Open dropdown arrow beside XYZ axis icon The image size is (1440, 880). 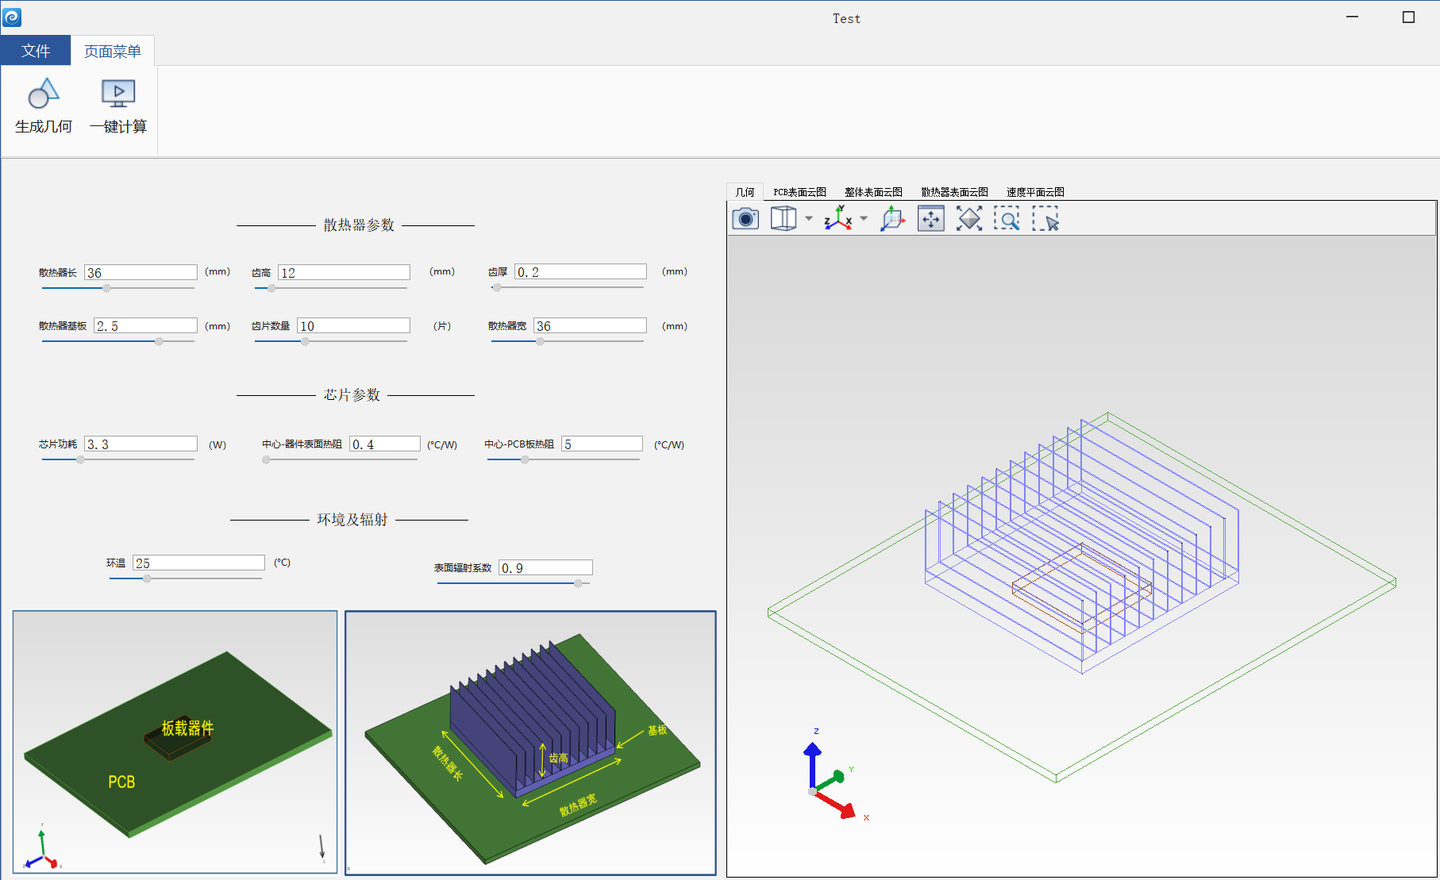click(x=864, y=219)
